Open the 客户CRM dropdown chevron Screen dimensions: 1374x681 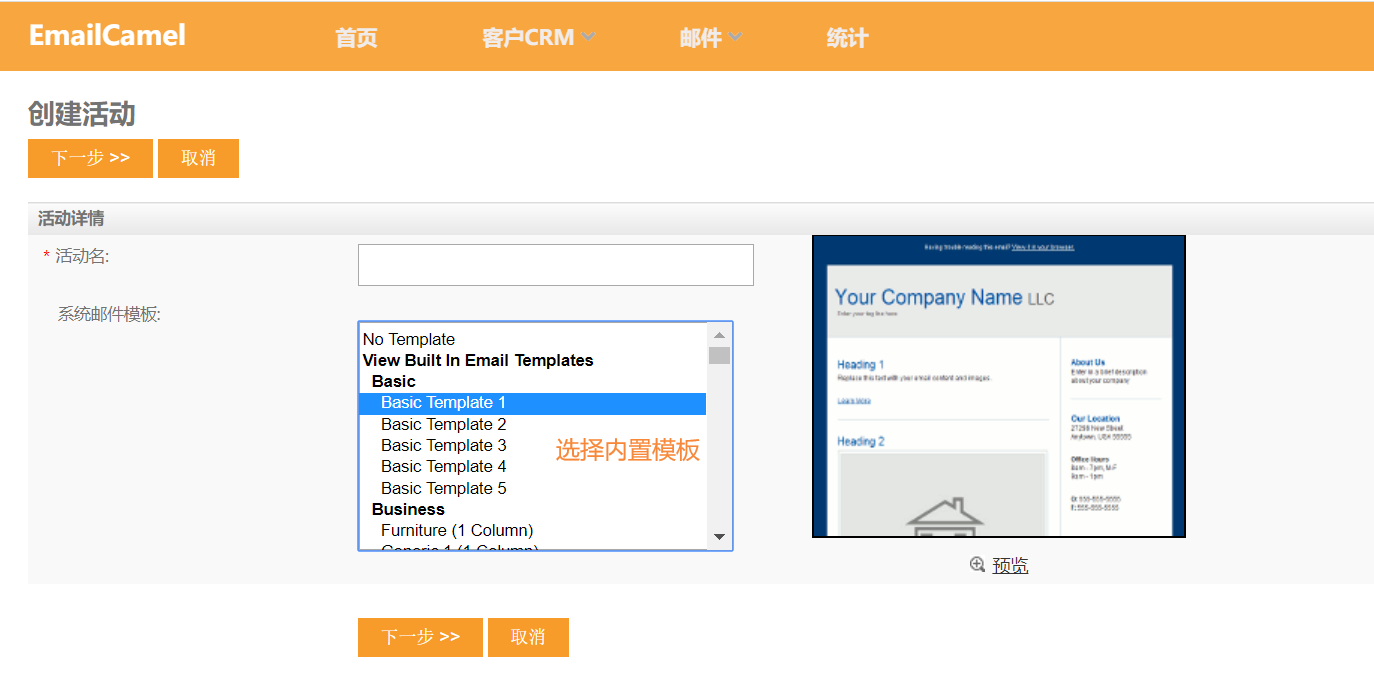pos(589,35)
